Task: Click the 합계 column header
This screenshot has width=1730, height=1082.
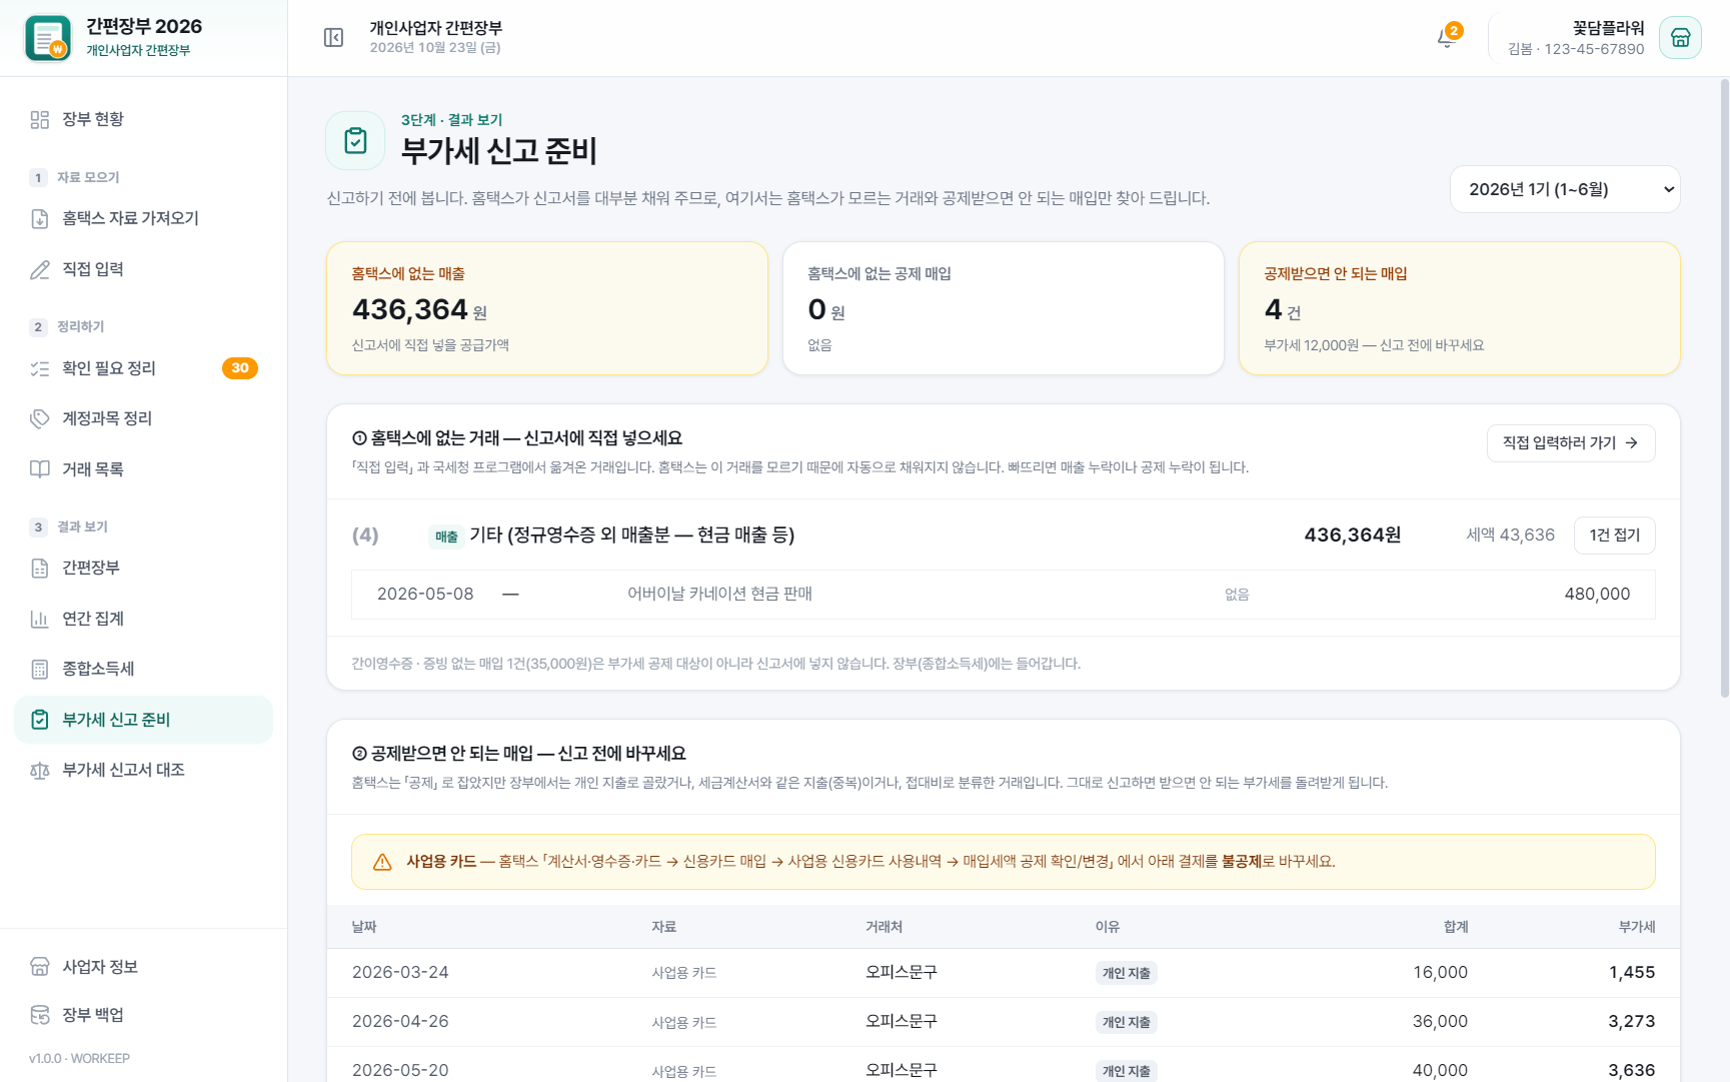Action: coord(1455,927)
